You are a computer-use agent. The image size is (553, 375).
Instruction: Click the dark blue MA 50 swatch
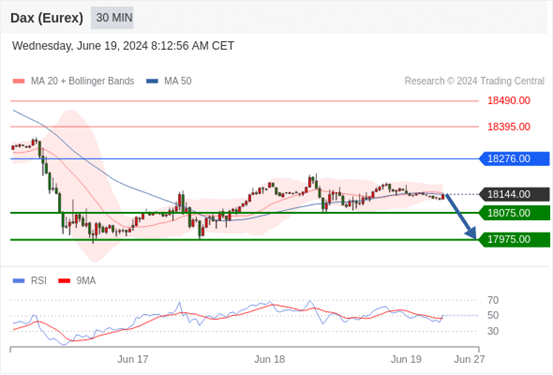coord(152,81)
